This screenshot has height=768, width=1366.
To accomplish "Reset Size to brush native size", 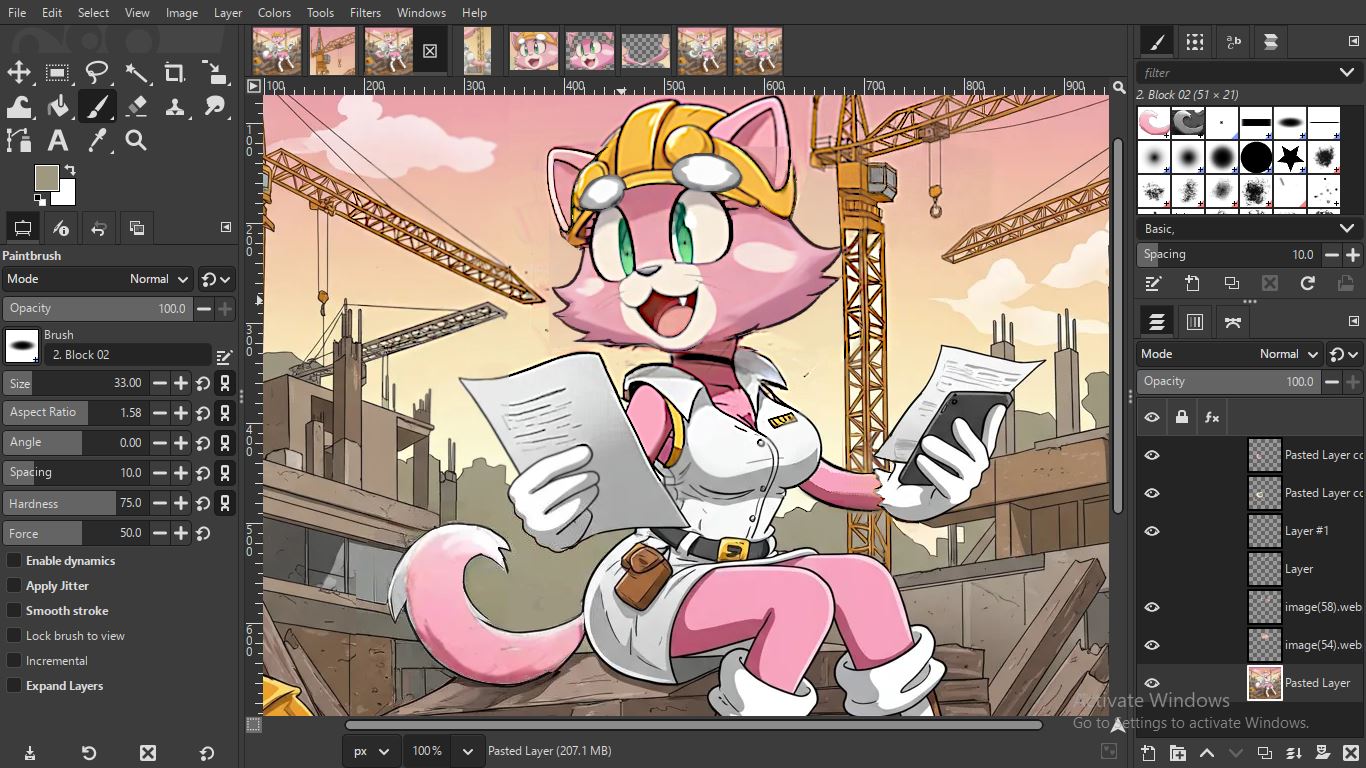I will pyautogui.click(x=203, y=383).
